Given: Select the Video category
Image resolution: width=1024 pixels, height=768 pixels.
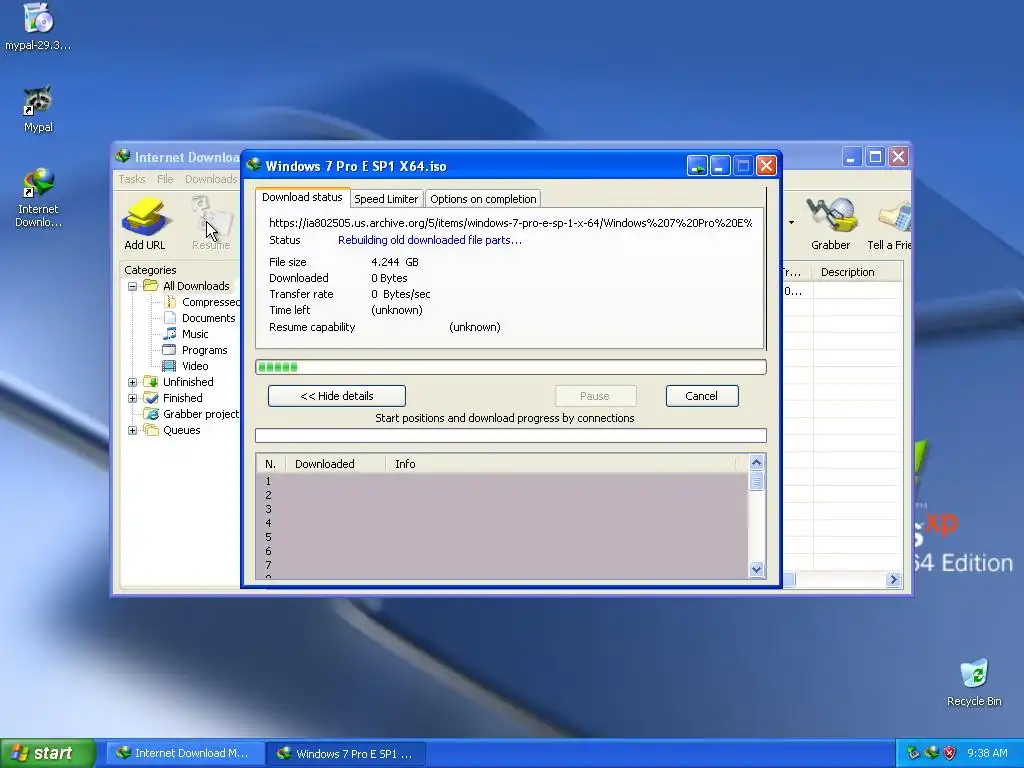Looking at the screenshot, I should tap(186, 366).
